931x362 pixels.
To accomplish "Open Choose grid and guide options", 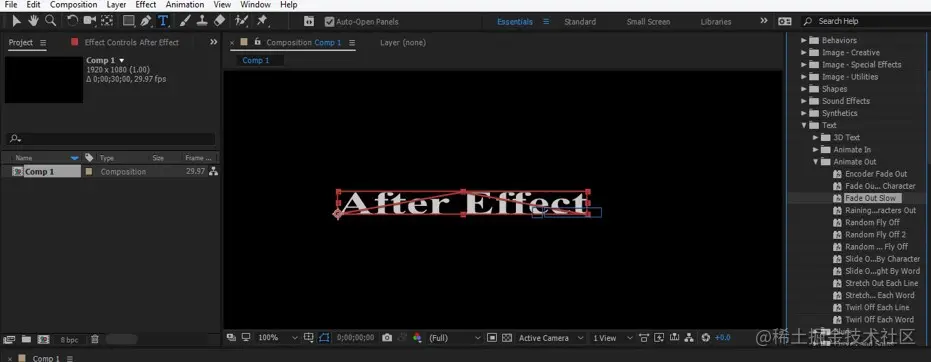I will [309, 338].
